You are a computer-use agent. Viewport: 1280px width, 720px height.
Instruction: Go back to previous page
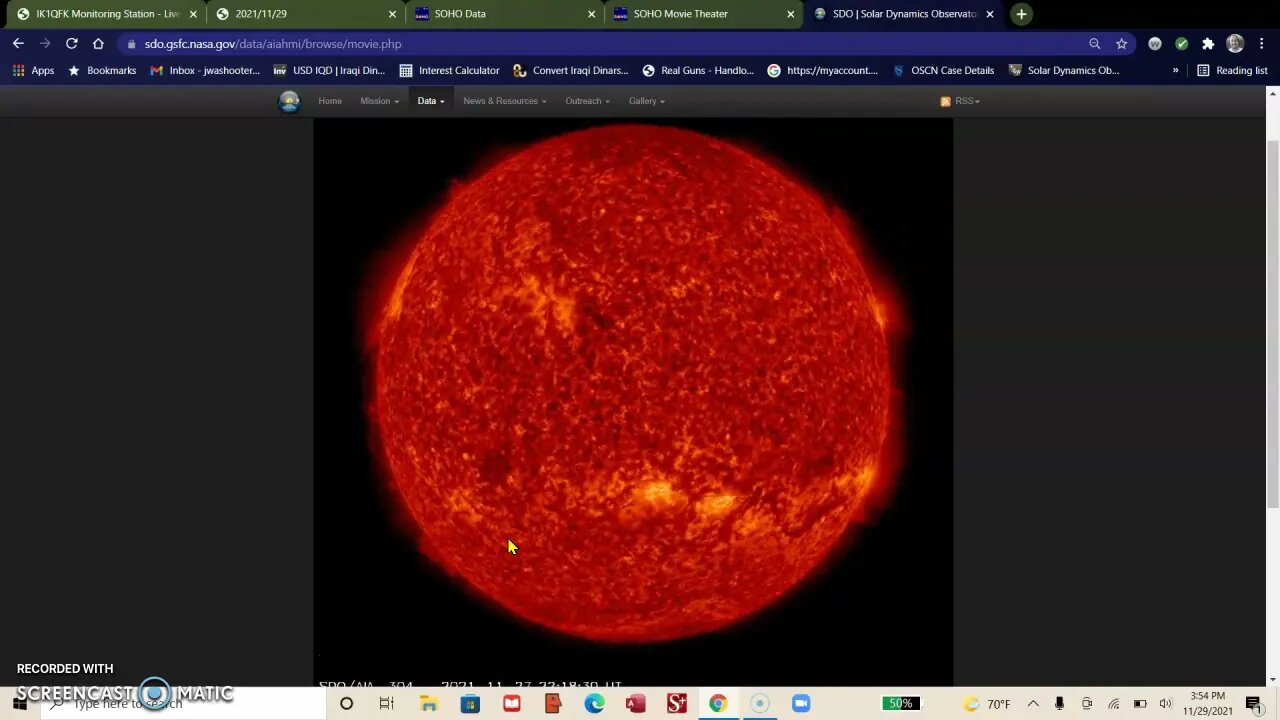click(x=18, y=44)
